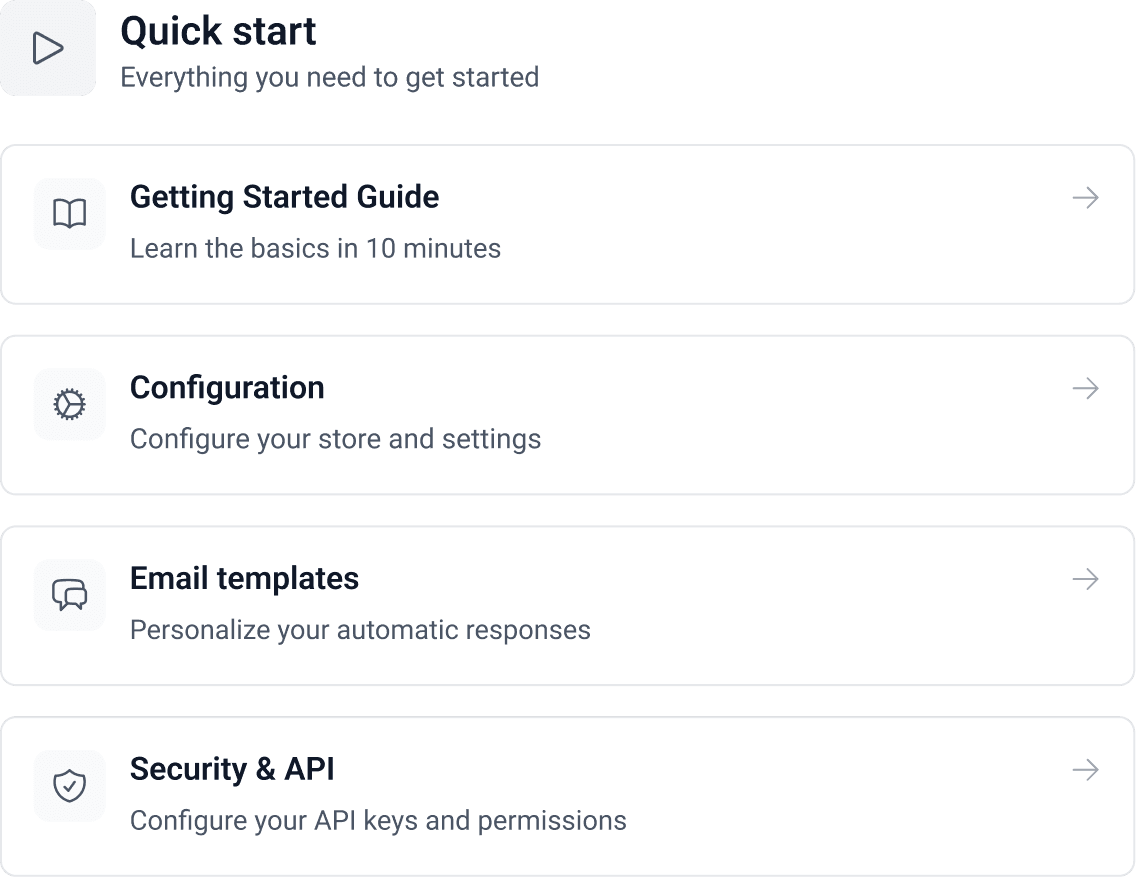
Task: Click the chat bubbles icon for Email templates
Action: tap(69, 595)
